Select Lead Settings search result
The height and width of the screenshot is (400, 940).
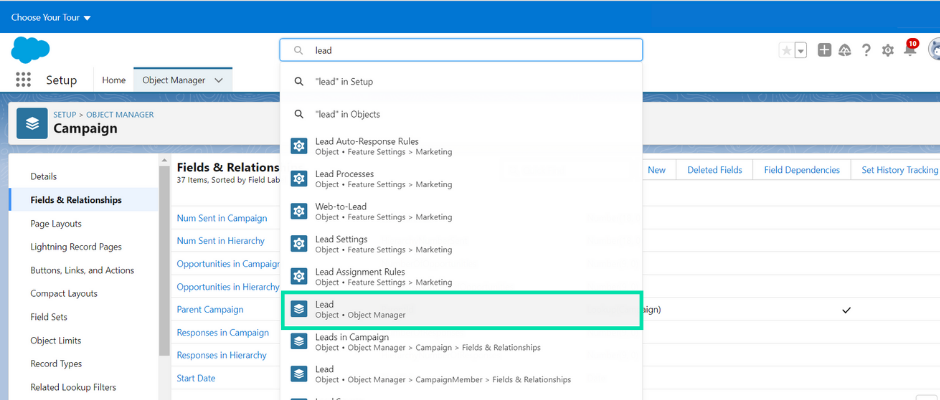click(x=461, y=243)
